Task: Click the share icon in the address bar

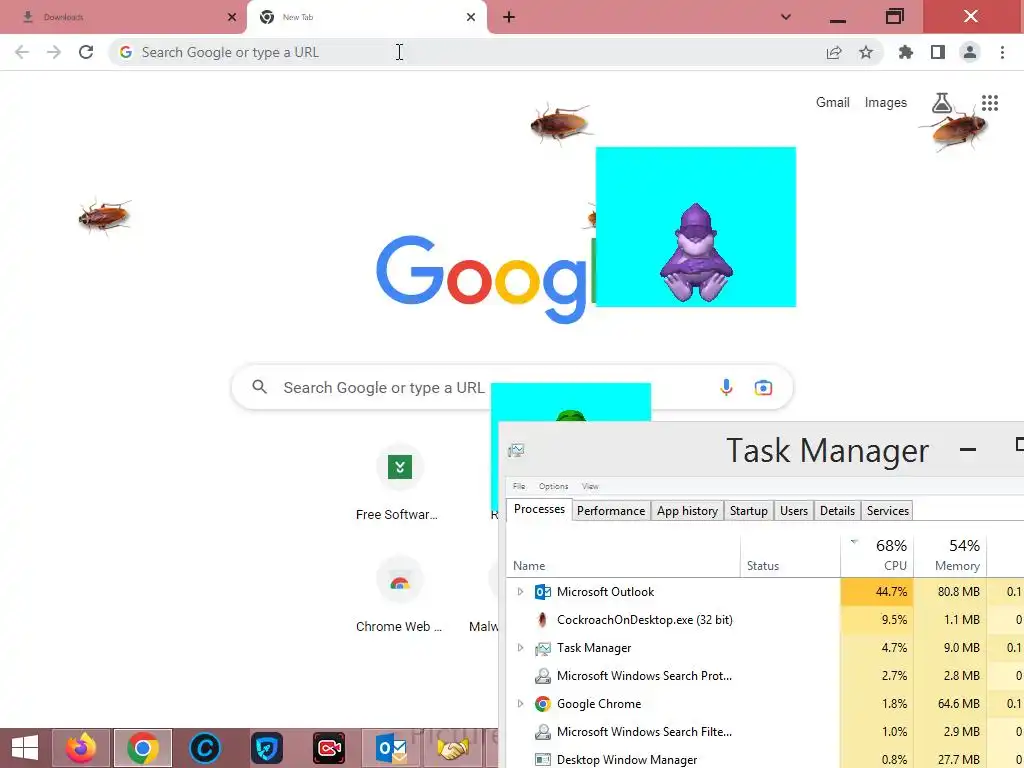Action: [834, 52]
